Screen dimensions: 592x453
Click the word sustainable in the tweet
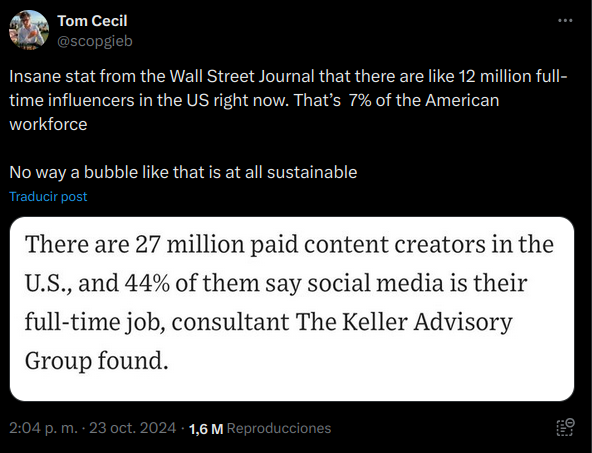[x=312, y=173]
